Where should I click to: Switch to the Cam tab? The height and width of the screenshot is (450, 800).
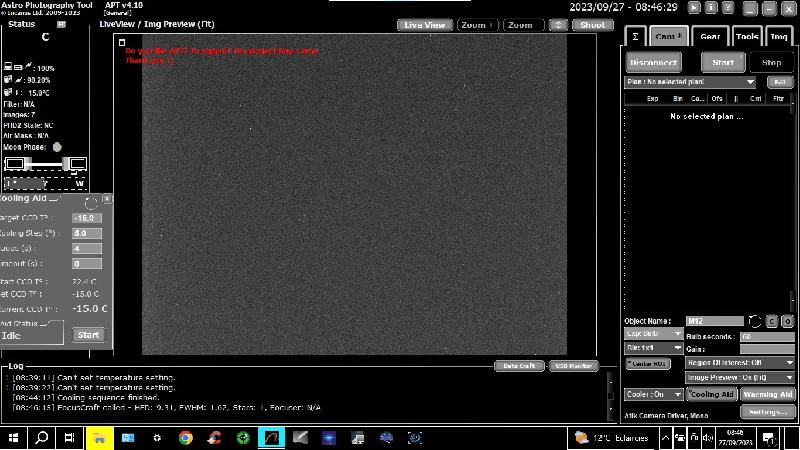click(x=669, y=36)
